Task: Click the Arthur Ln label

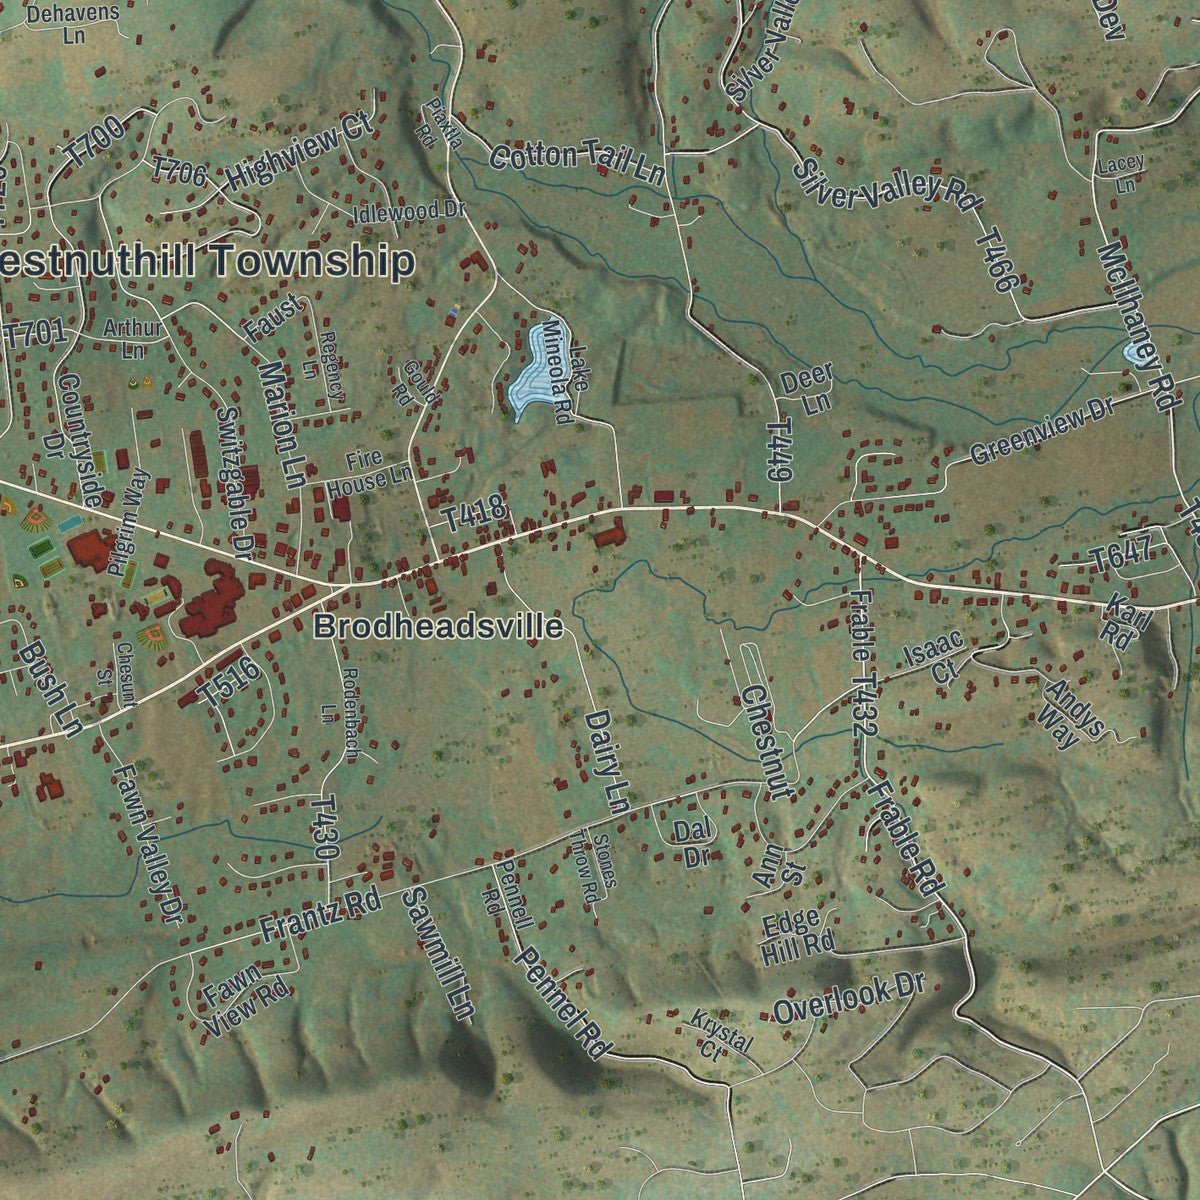Action: (132, 339)
